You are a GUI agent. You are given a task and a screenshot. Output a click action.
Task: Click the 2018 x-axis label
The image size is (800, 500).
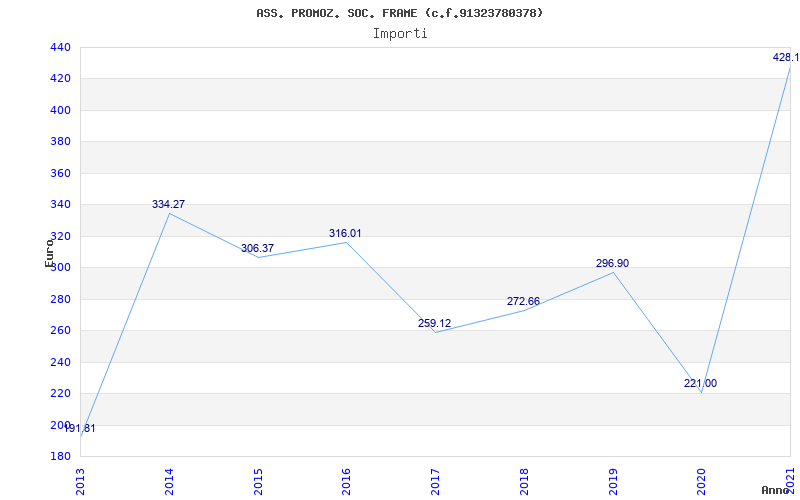524,482
